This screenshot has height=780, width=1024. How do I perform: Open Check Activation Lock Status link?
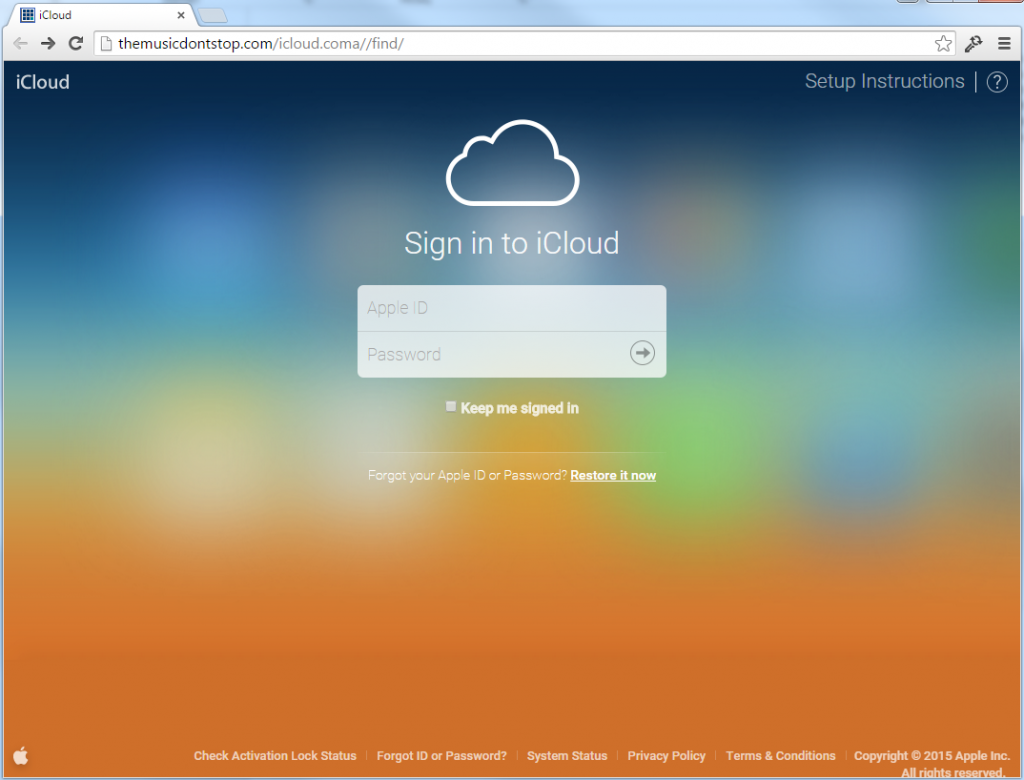coord(275,756)
